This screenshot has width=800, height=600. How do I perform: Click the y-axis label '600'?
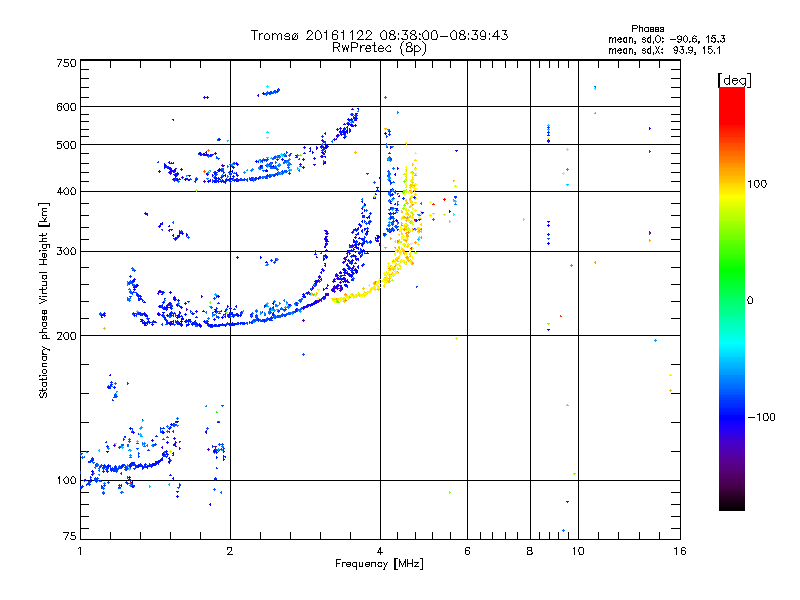pyautogui.click(x=66, y=107)
